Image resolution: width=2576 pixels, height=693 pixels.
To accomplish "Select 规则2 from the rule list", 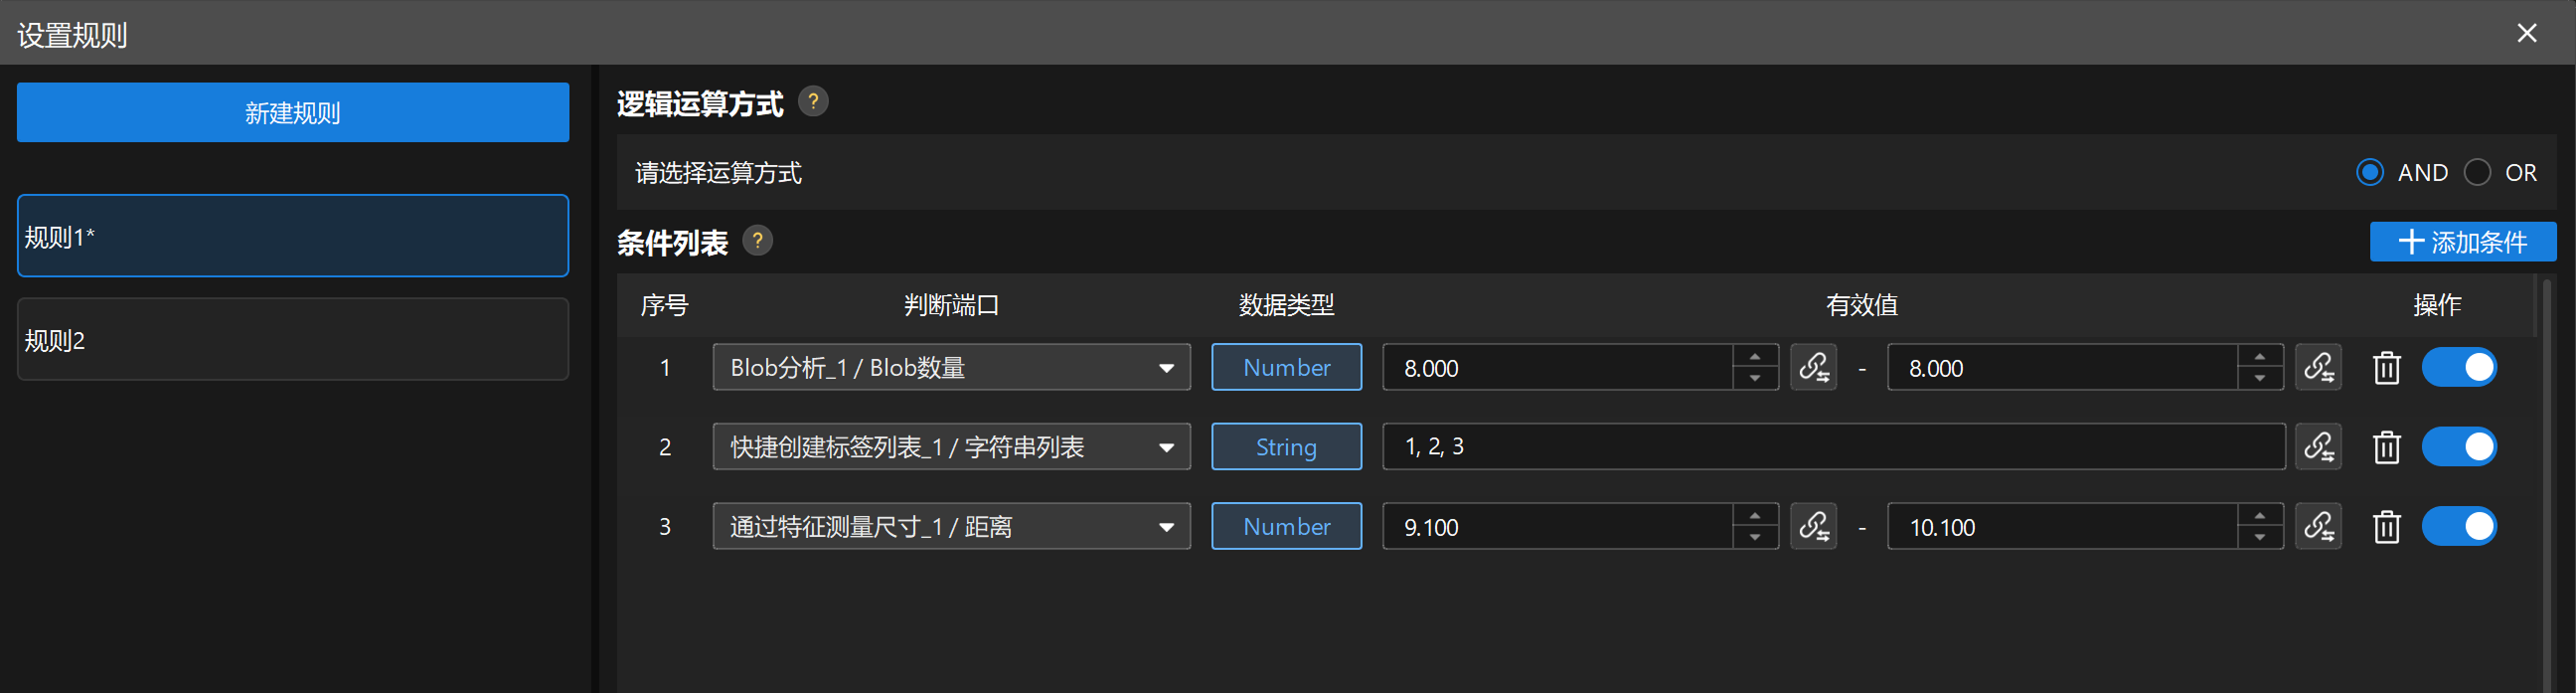I will pyautogui.click(x=292, y=339).
